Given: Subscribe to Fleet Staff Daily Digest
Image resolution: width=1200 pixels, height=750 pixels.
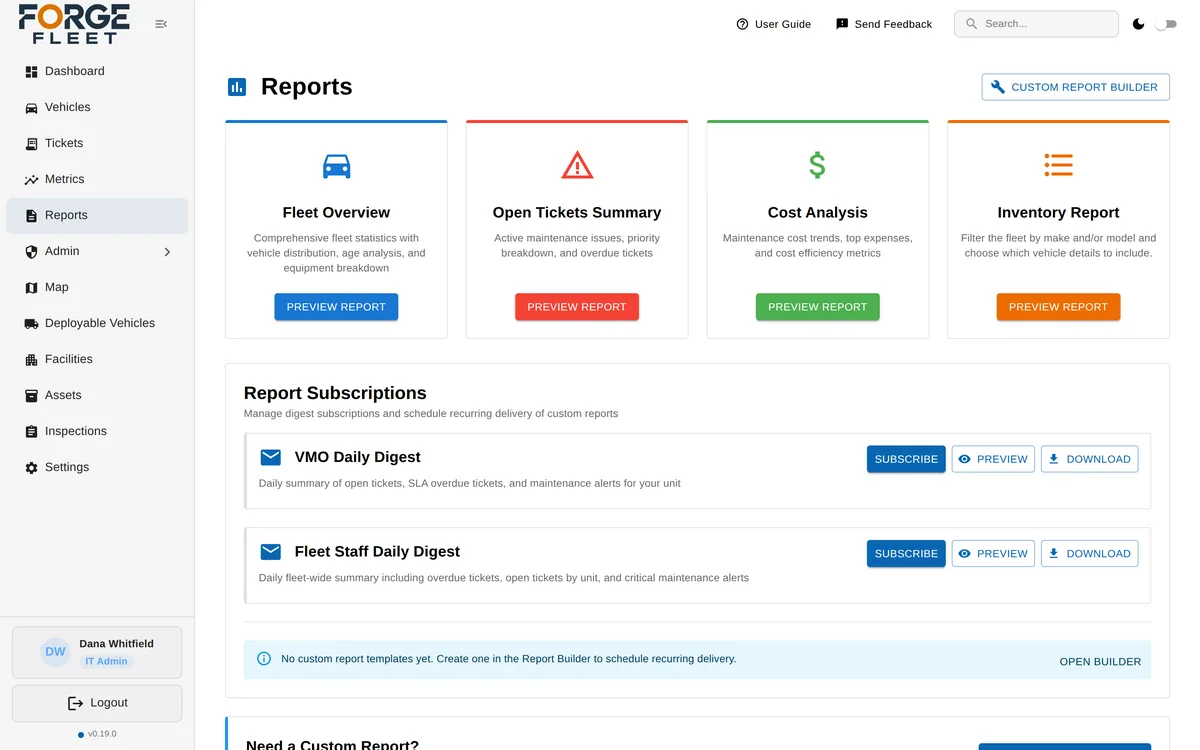Looking at the screenshot, I should point(906,553).
